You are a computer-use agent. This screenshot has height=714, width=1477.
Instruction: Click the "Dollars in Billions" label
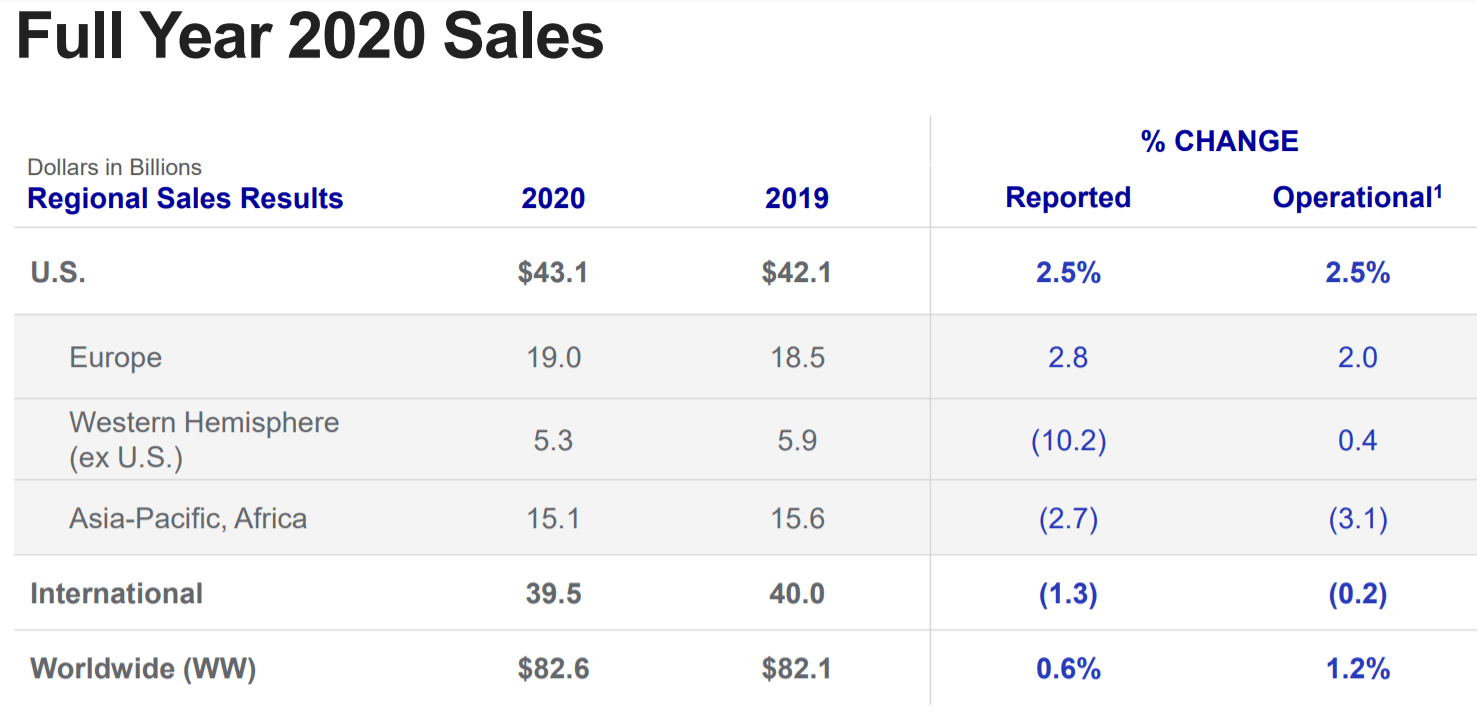pyautogui.click(x=114, y=167)
